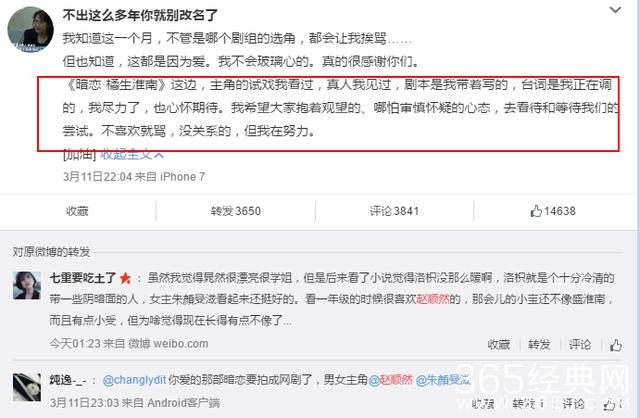Image resolution: width=640 pixels, height=418 pixels.
Task: Open 七重要吃土了 user avatar
Action: 27,285
